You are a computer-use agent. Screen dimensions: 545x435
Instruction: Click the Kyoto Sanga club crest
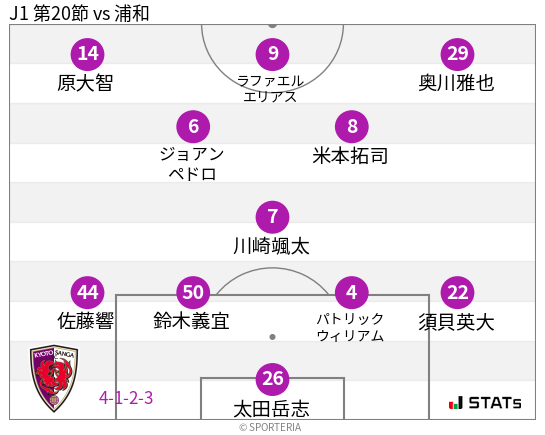tap(54, 378)
